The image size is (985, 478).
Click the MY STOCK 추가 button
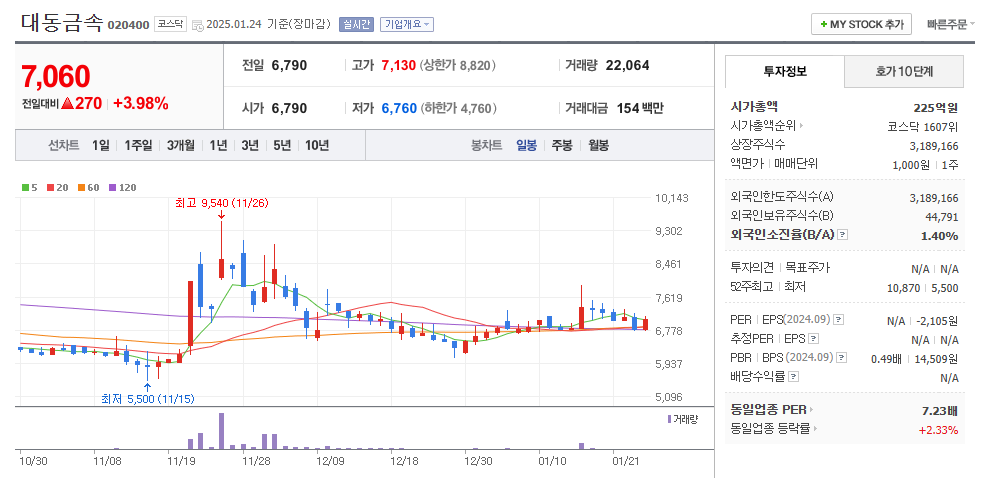tap(861, 24)
